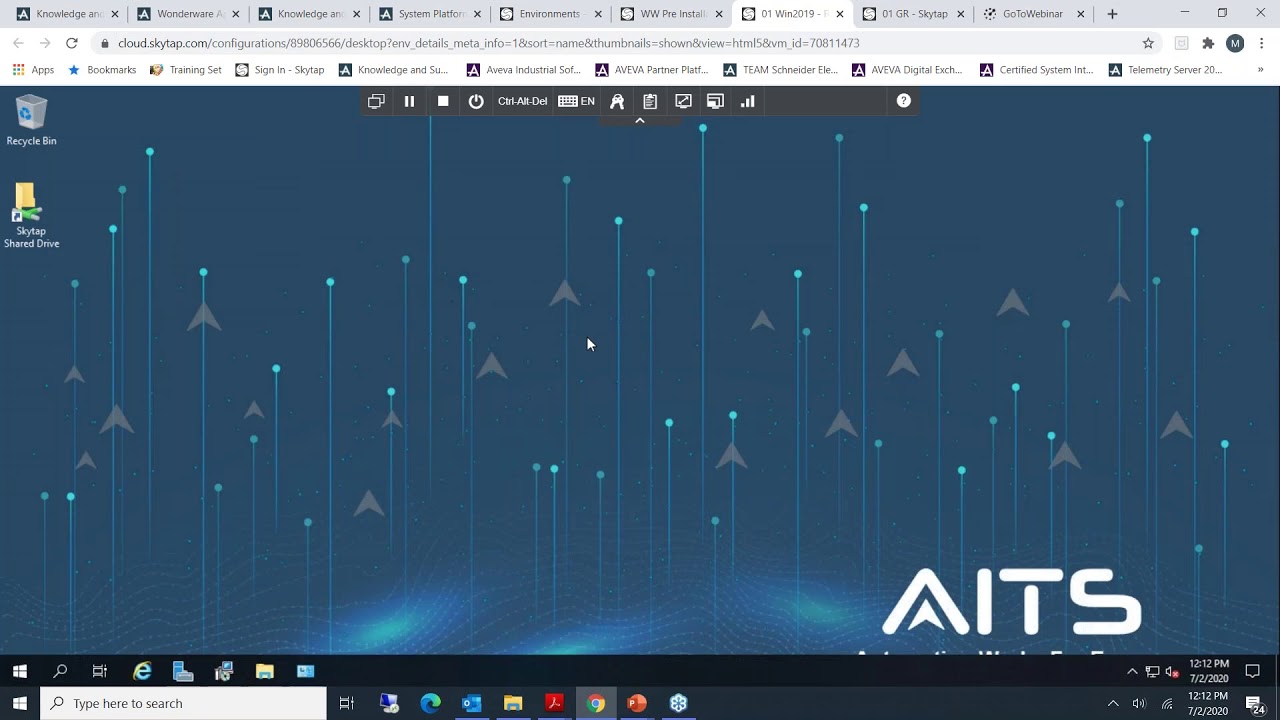Reload the Skytap page

coord(72,43)
